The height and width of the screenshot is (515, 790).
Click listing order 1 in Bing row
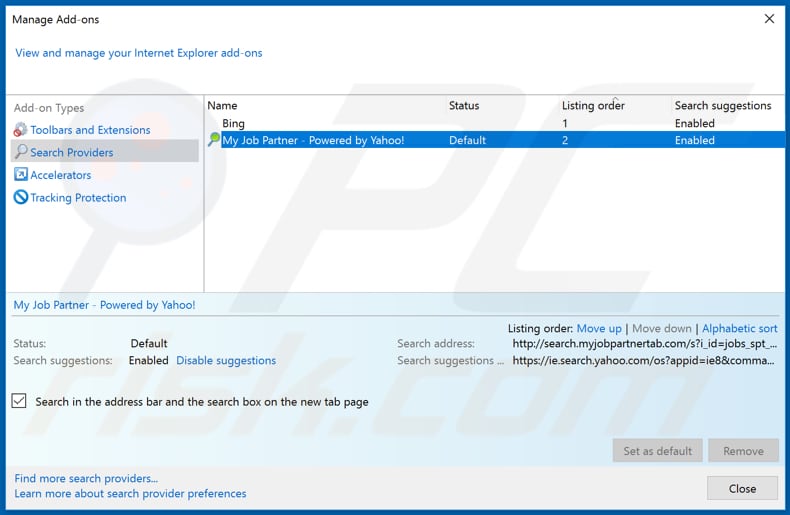[x=565, y=123]
